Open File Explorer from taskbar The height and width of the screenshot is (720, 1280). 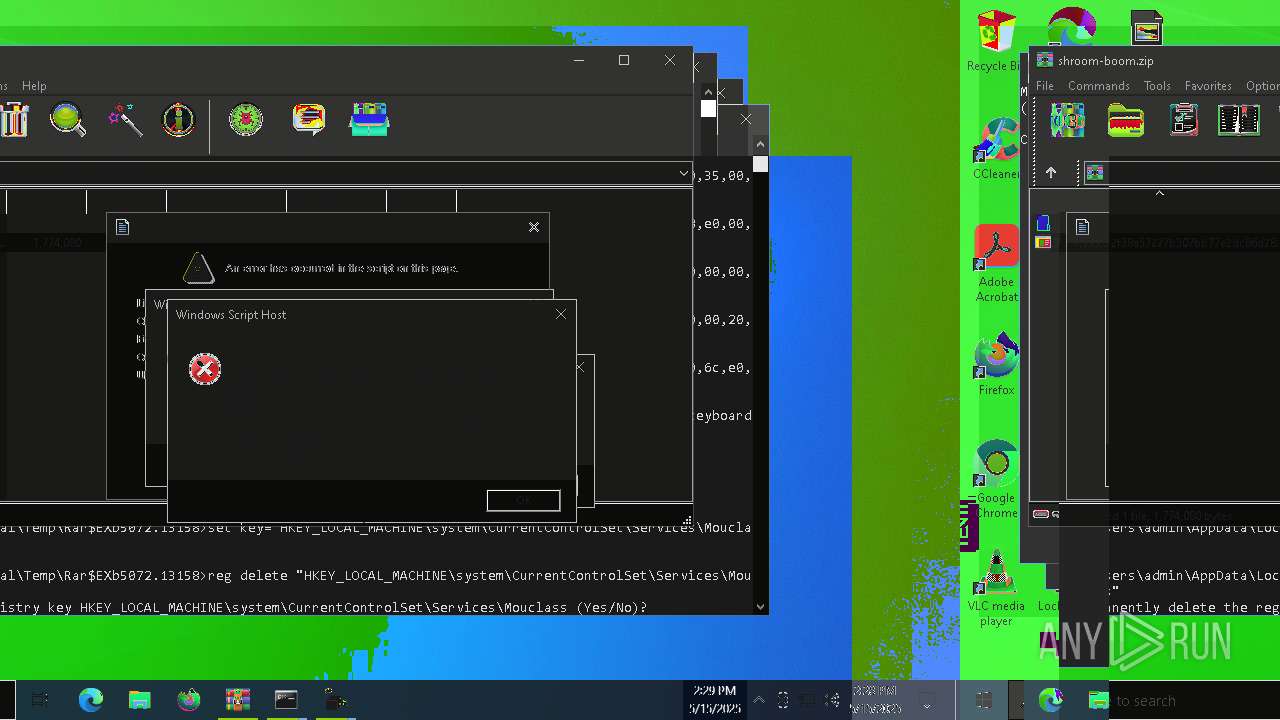tap(139, 700)
